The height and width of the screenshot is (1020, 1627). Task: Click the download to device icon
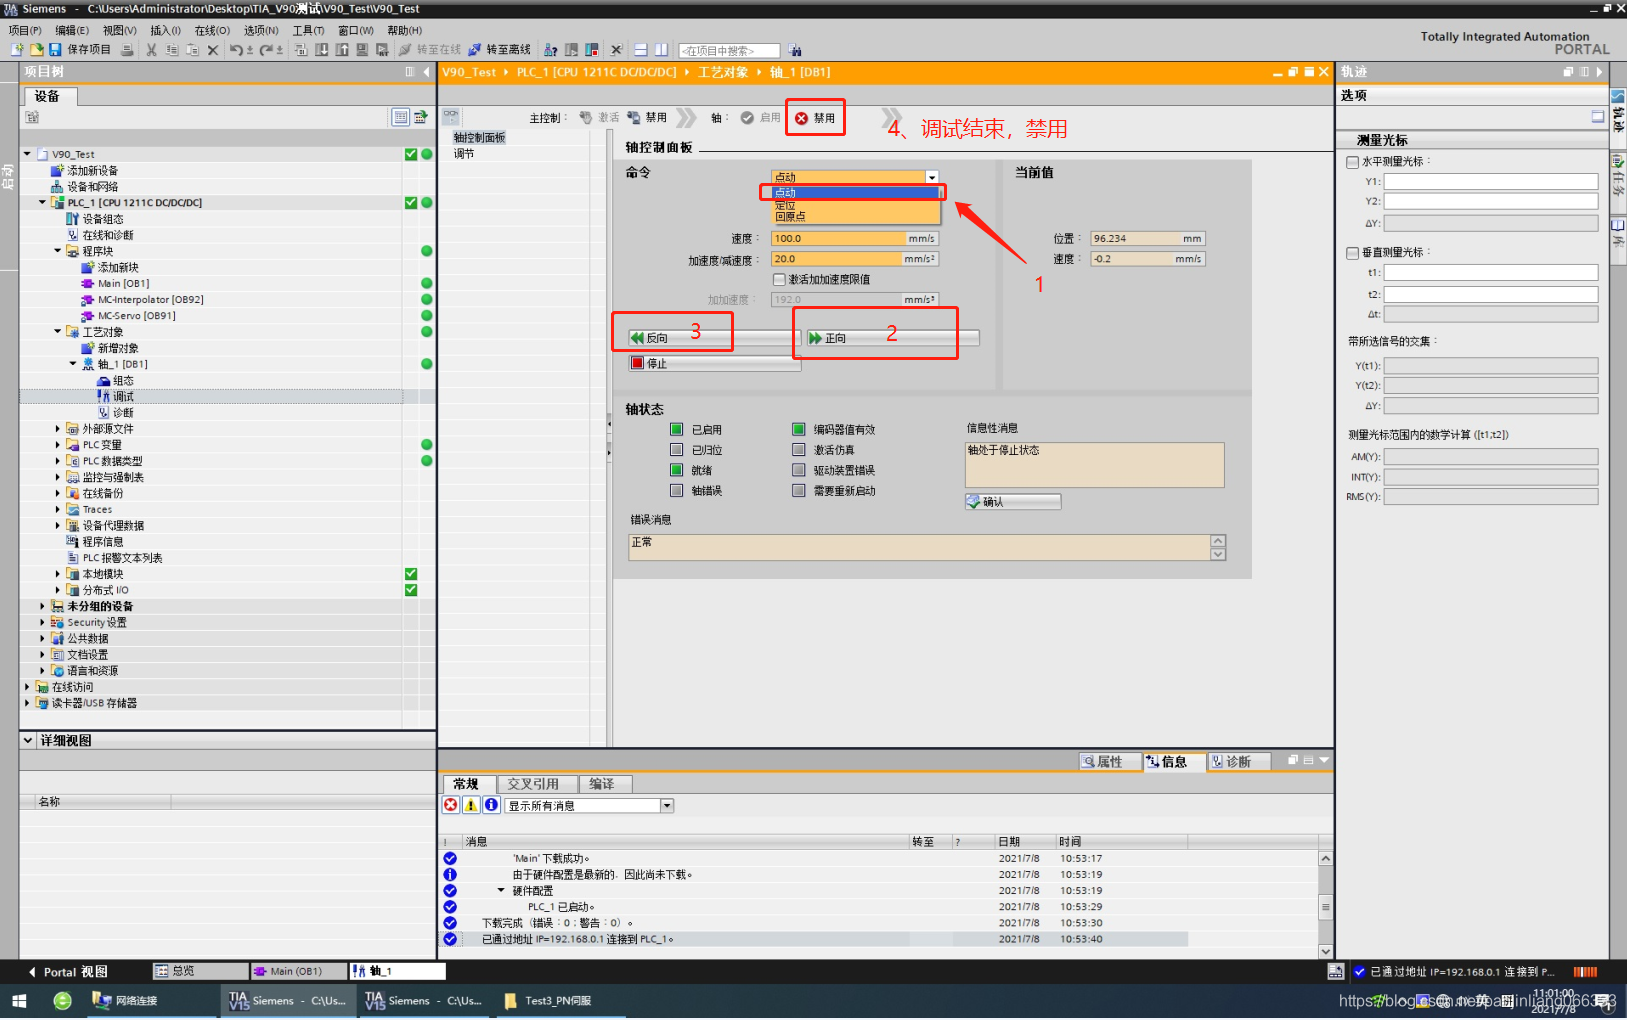click(322, 49)
